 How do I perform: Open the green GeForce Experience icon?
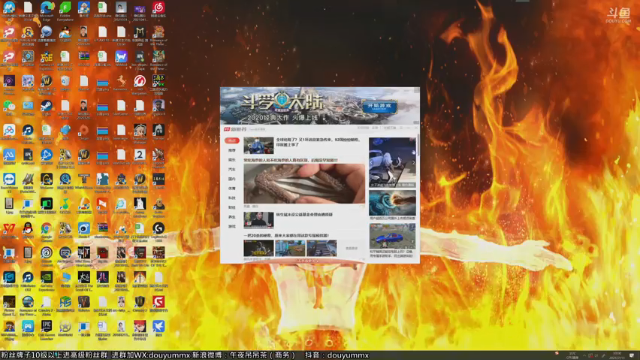(x=47, y=277)
